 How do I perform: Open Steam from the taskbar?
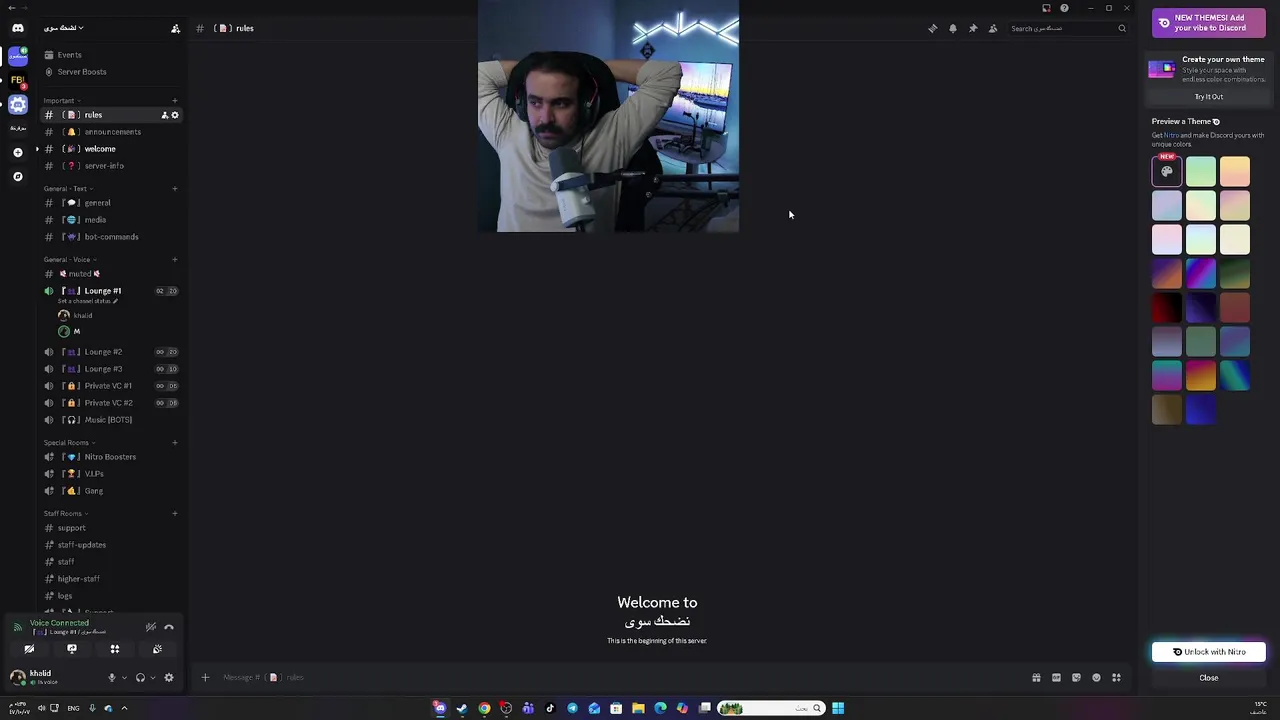(x=462, y=708)
